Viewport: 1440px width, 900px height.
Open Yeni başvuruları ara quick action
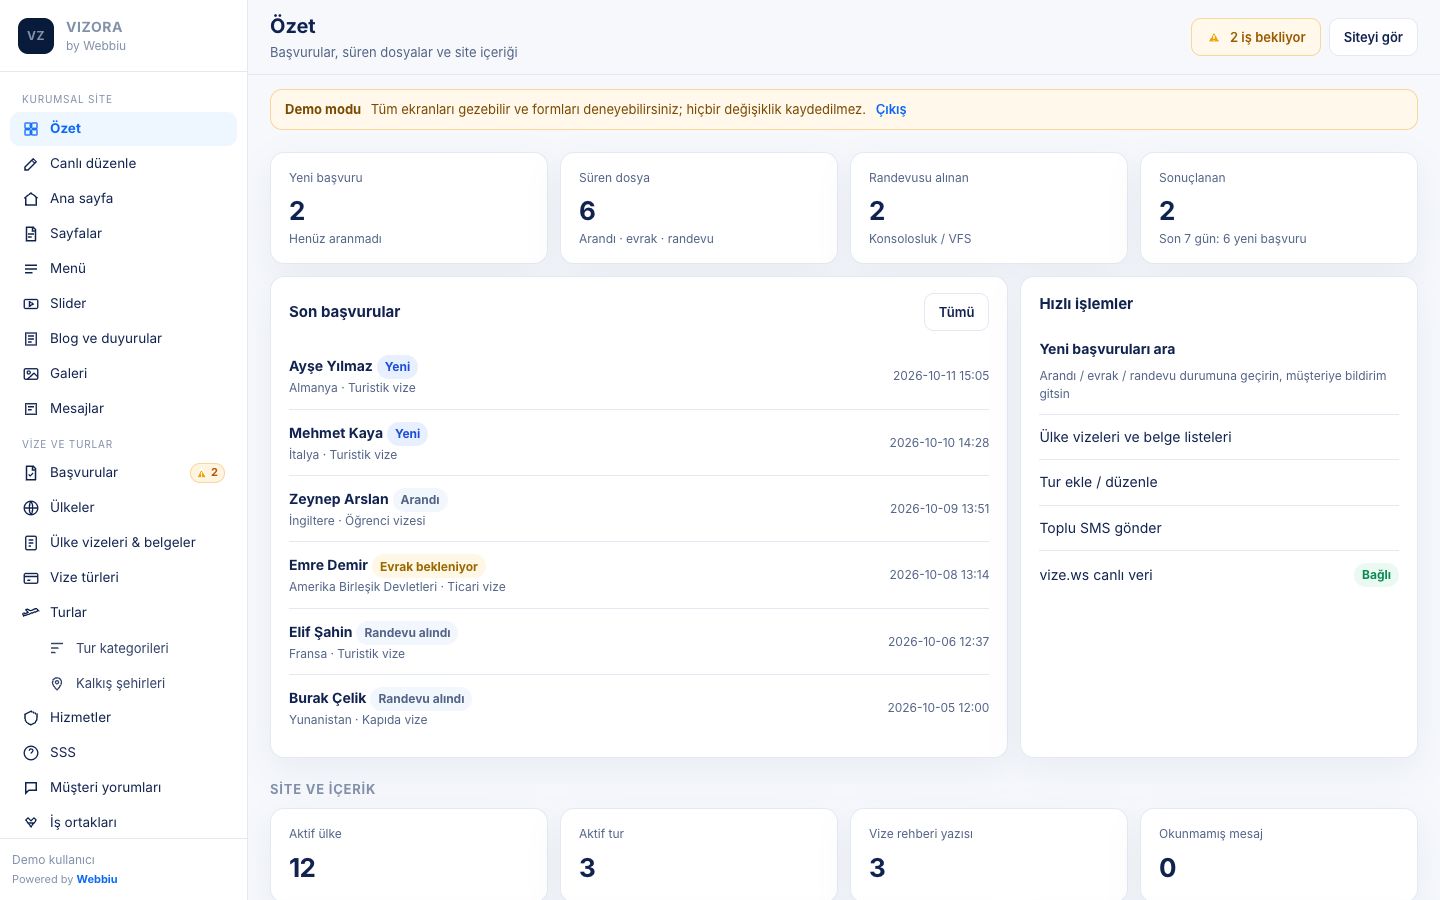[x=1219, y=371]
